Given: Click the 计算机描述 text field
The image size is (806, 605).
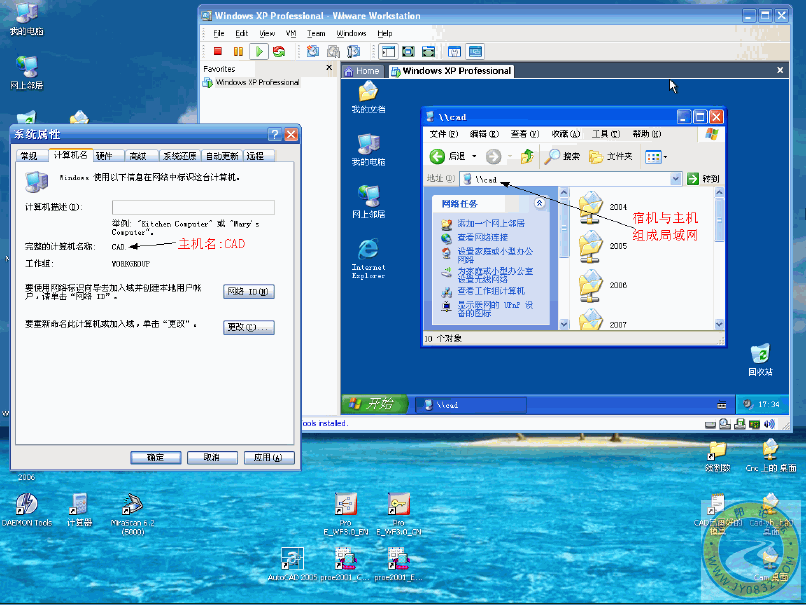Looking at the screenshot, I should tap(193, 207).
